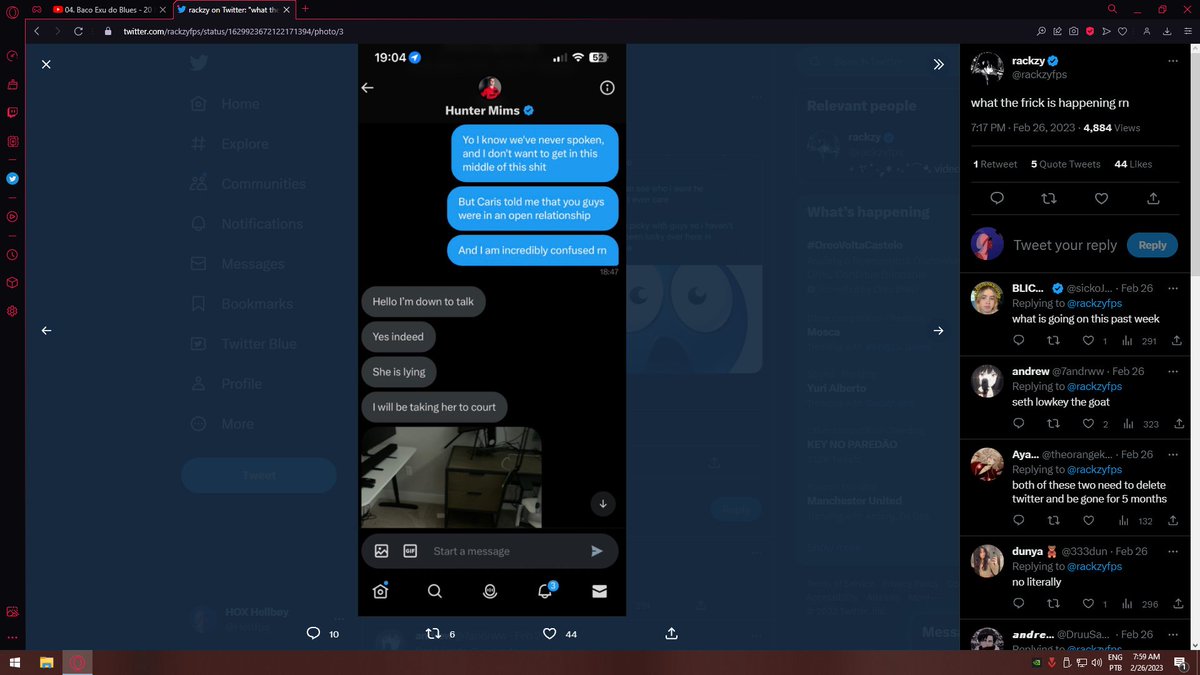Open Pinboards heart icon in the toolbar
This screenshot has width=1200, height=675.
pyautogui.click(x=1124, y=31)
